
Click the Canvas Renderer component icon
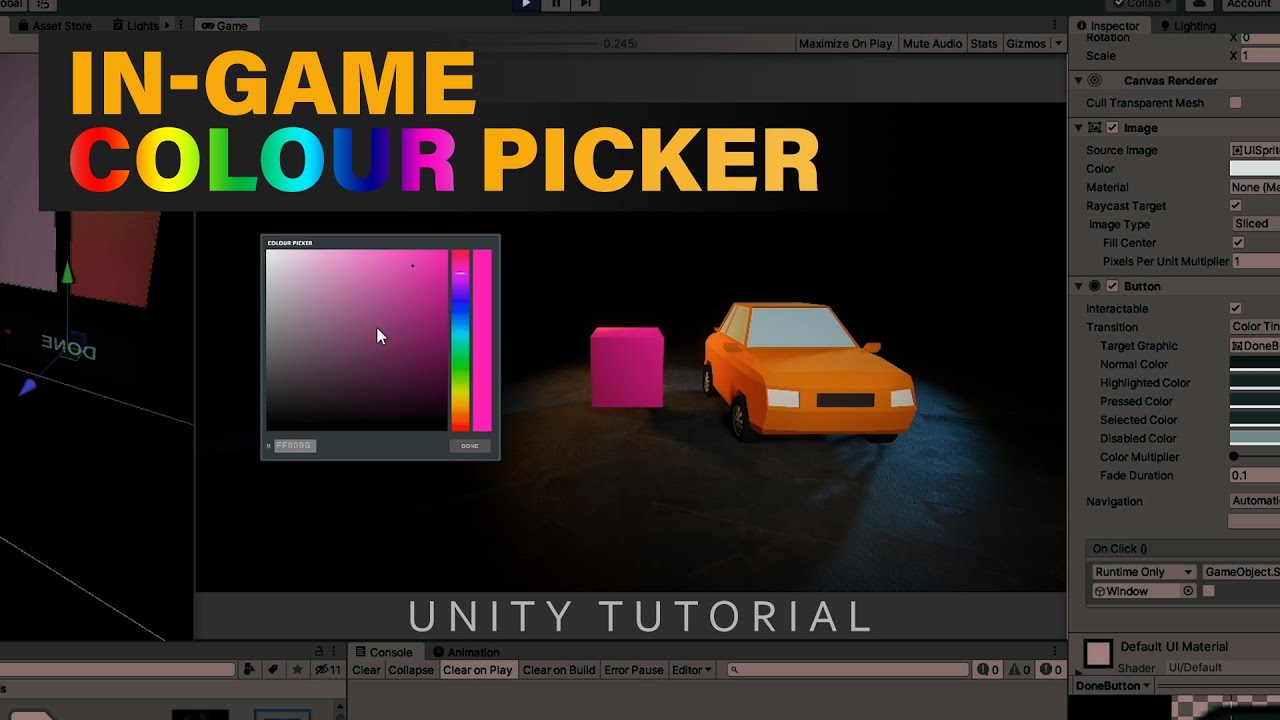coord(1095,81)
